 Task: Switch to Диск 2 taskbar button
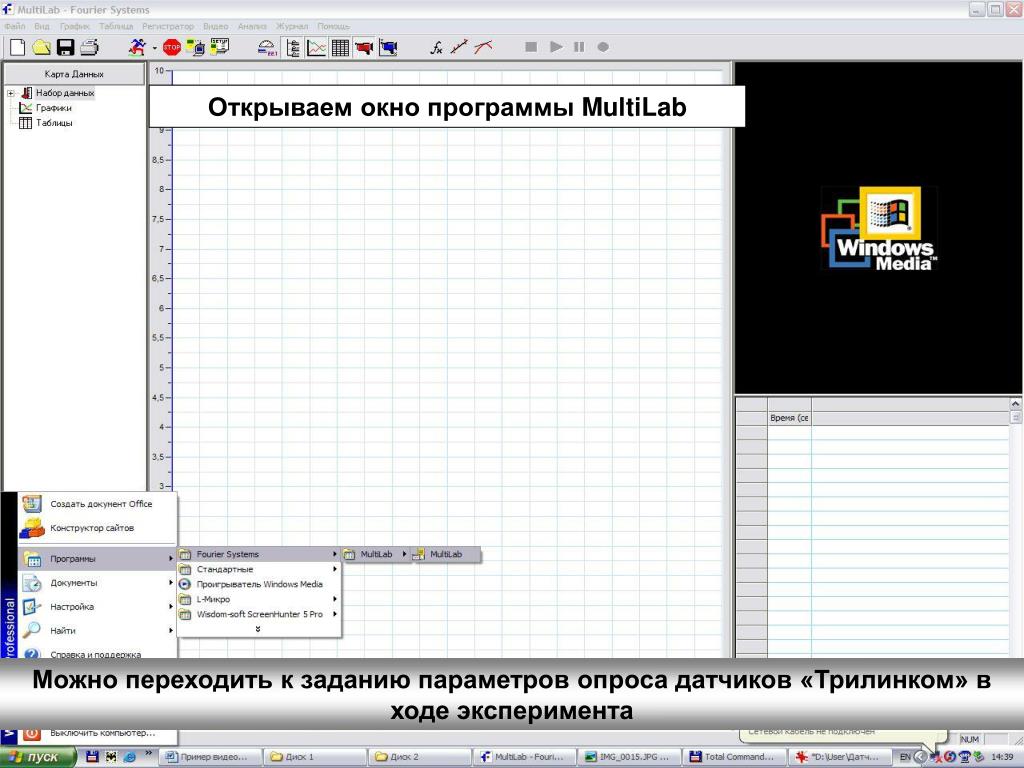click(x=419, y=758)
